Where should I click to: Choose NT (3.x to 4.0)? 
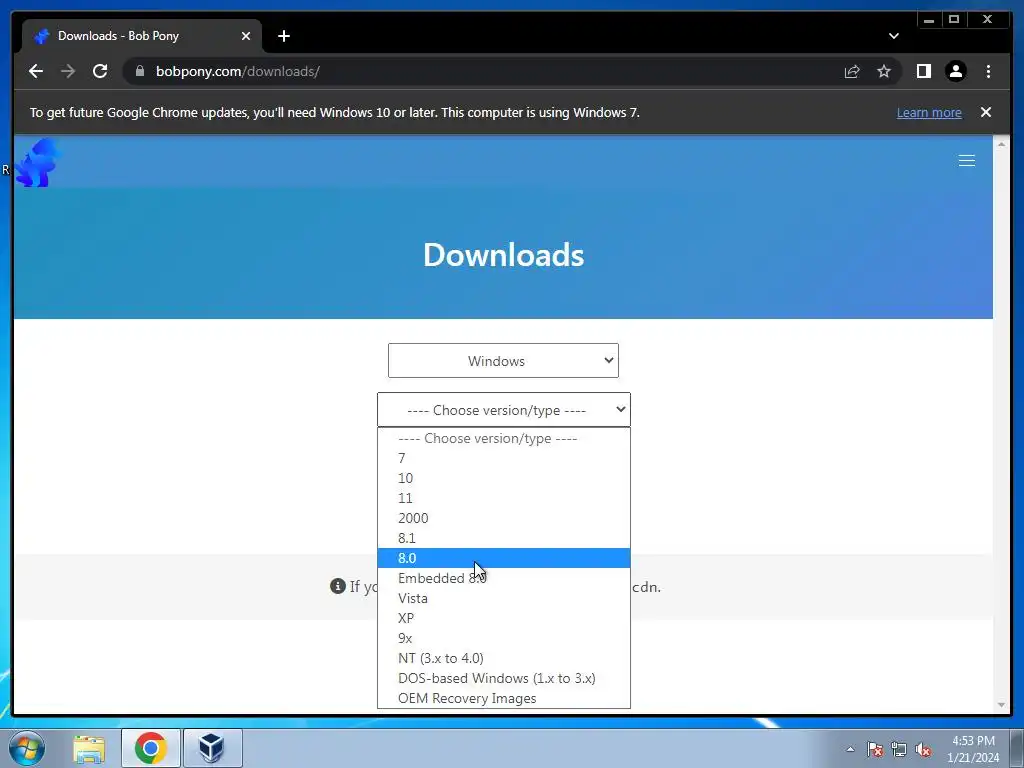[504, 658]
